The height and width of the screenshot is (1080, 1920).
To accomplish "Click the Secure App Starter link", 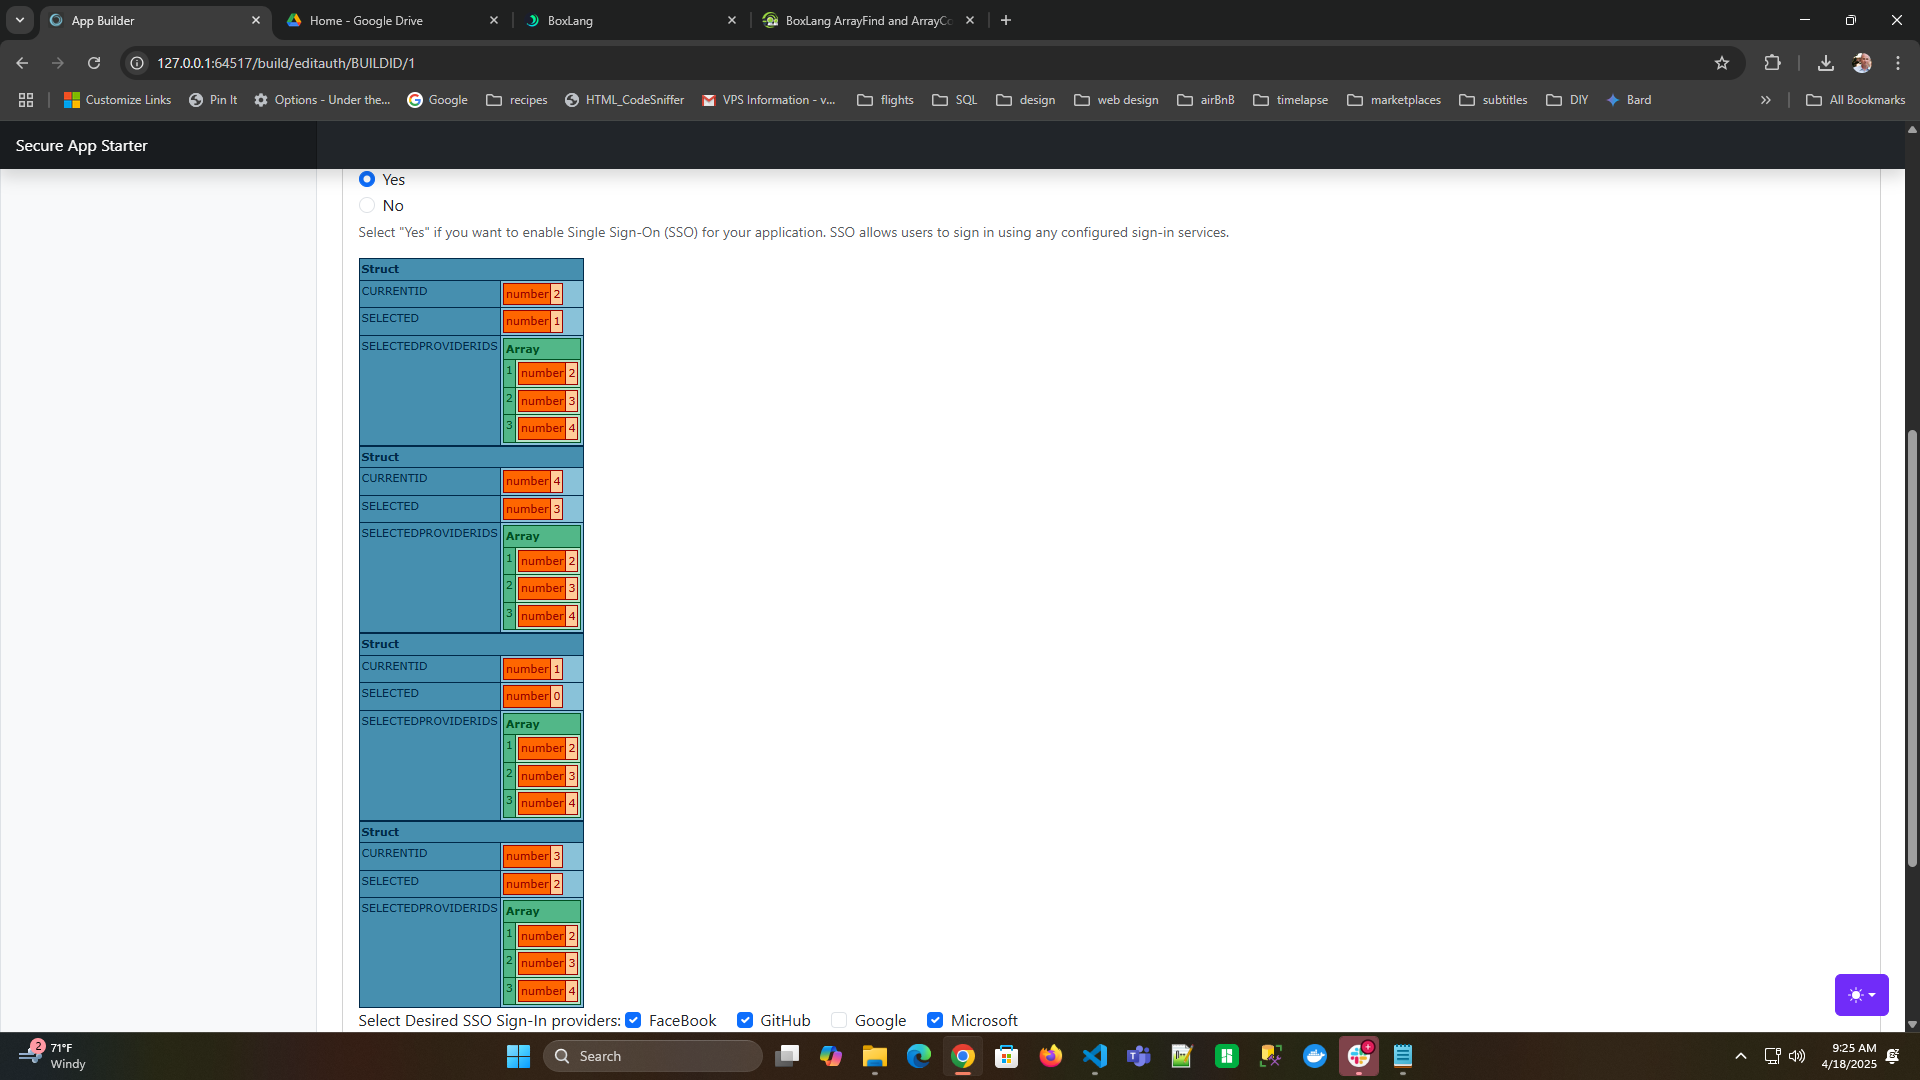I will pyautogui.click(x=81, y=145).
